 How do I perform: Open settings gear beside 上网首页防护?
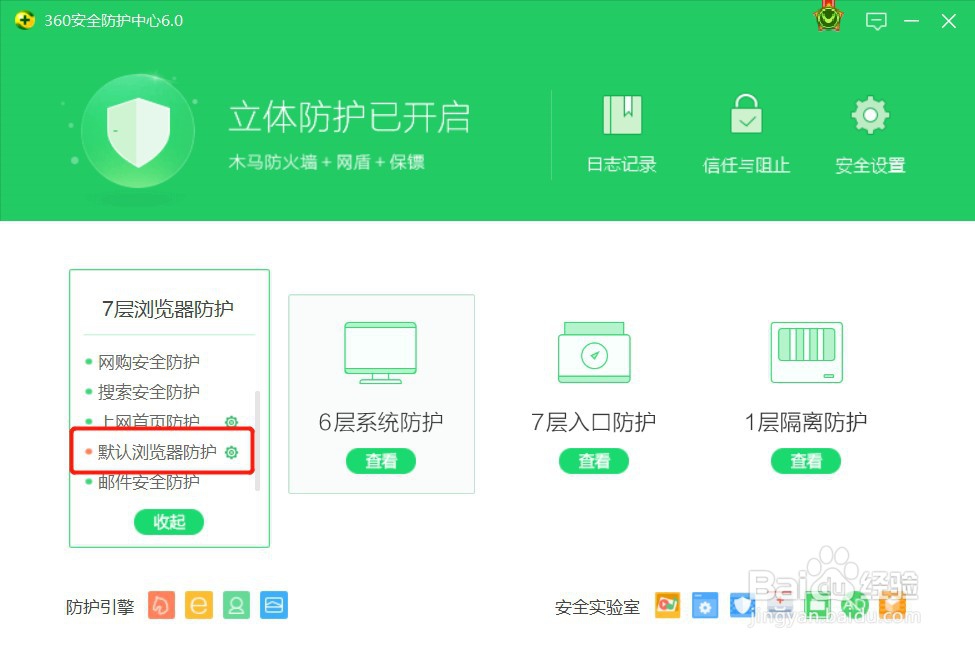coord(231,422)
